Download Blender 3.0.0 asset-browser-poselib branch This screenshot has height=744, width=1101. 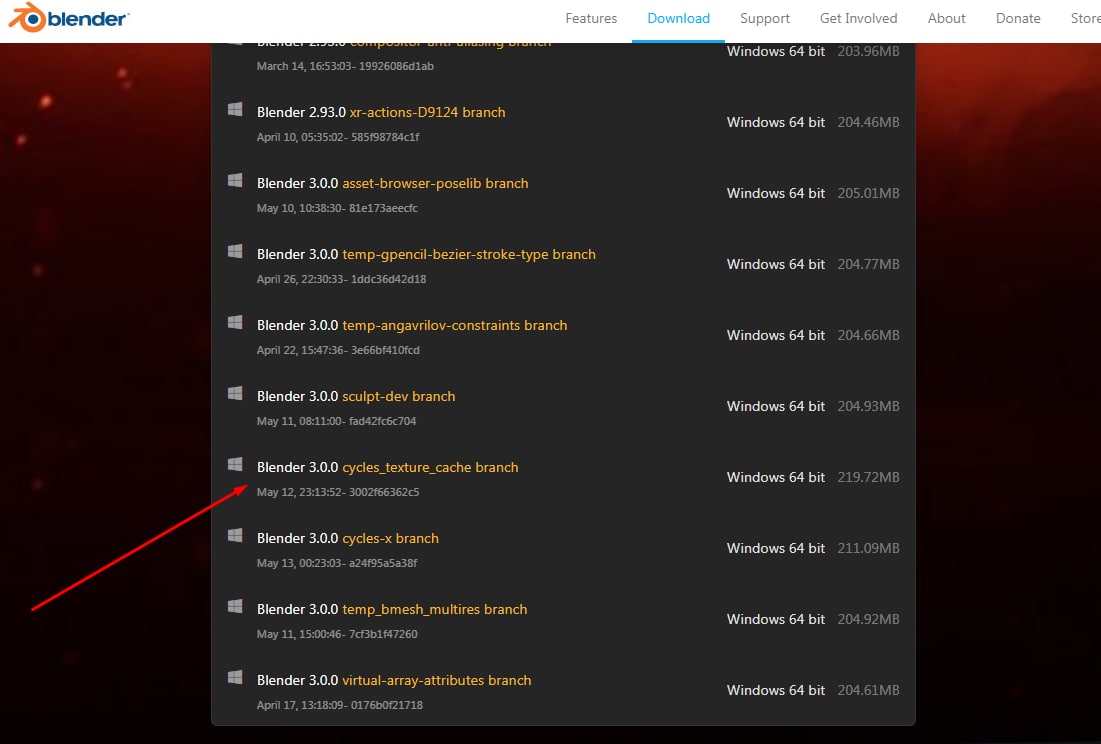[393, 183]
